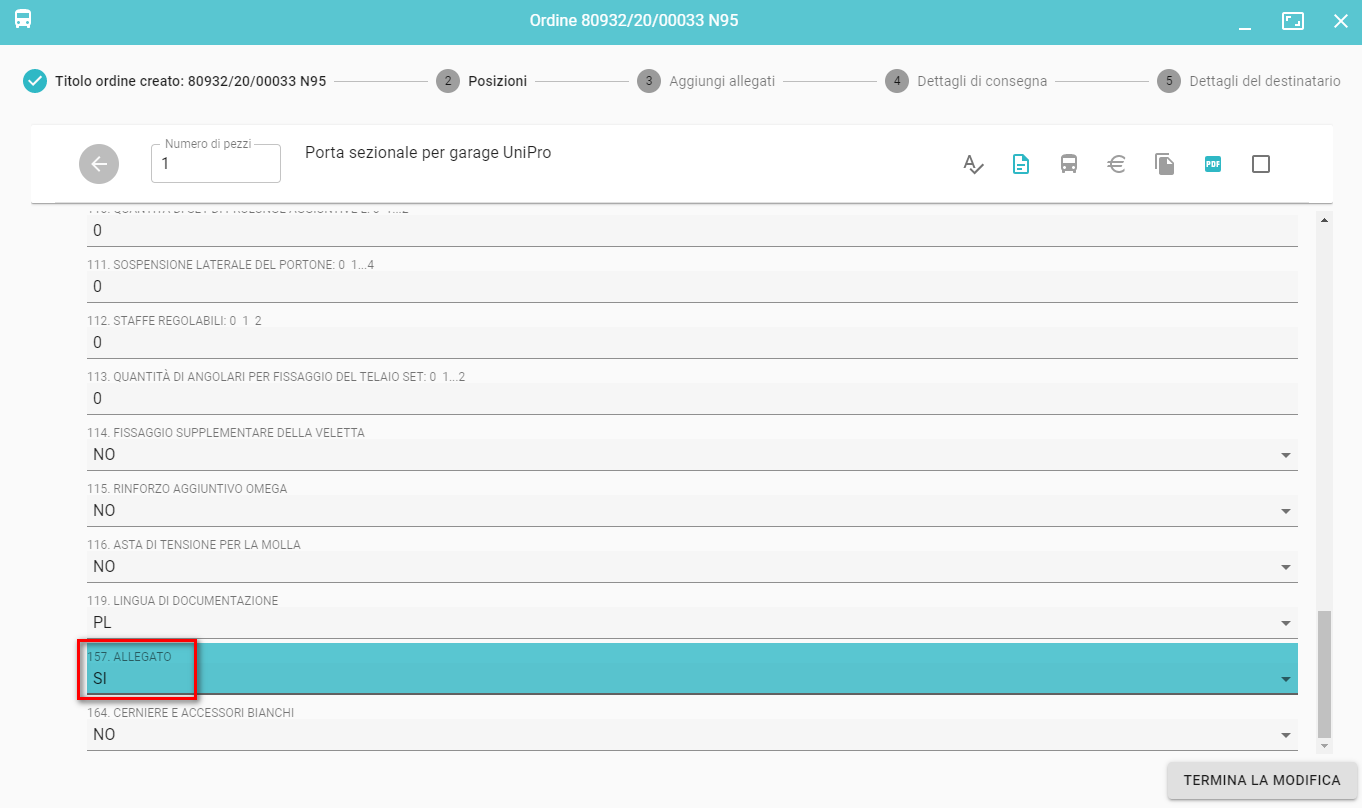Click the bus logo in the title bar

coord(23,20)
